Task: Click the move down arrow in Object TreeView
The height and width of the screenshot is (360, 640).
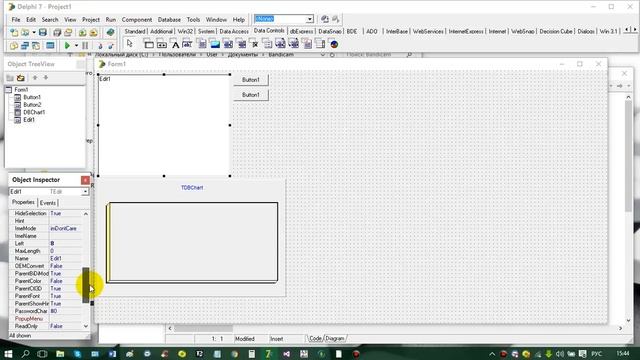Action: (46, 78)
